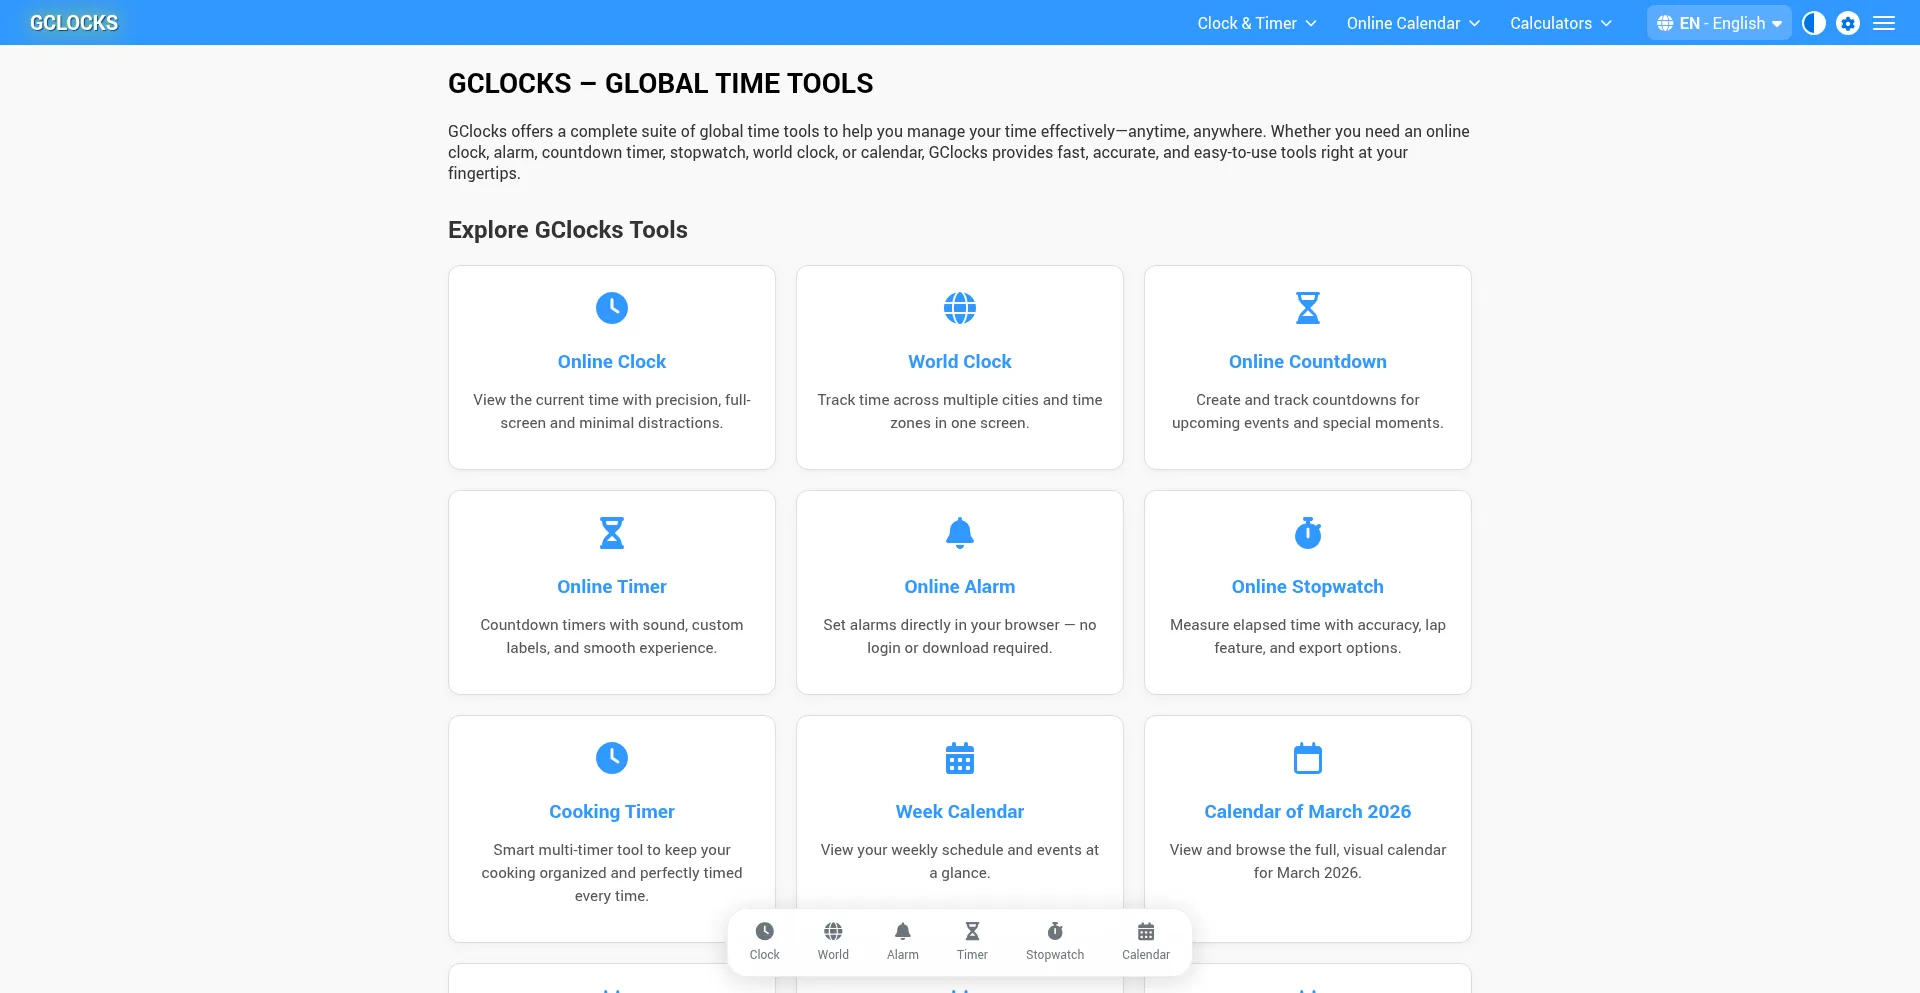Image resolution: width=1920 pixels, height=993 pixels.
Task: Open the Calculators dropdown
Action: click(x=1561, y=23)
